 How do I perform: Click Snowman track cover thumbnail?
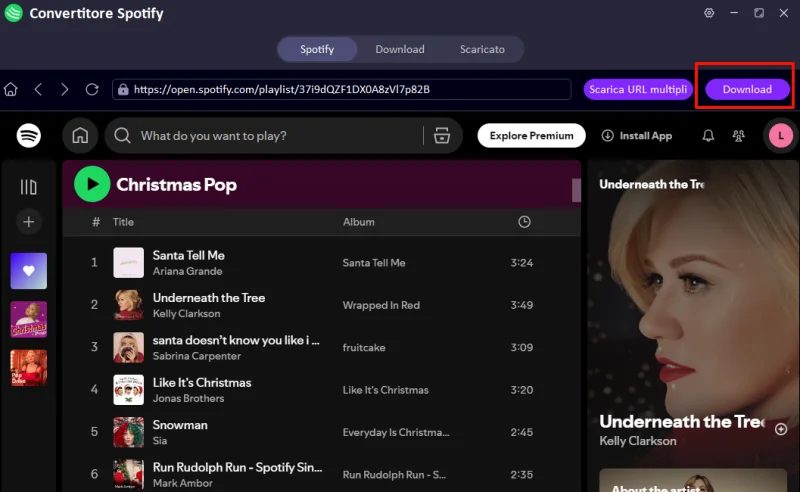click(128, 432)
